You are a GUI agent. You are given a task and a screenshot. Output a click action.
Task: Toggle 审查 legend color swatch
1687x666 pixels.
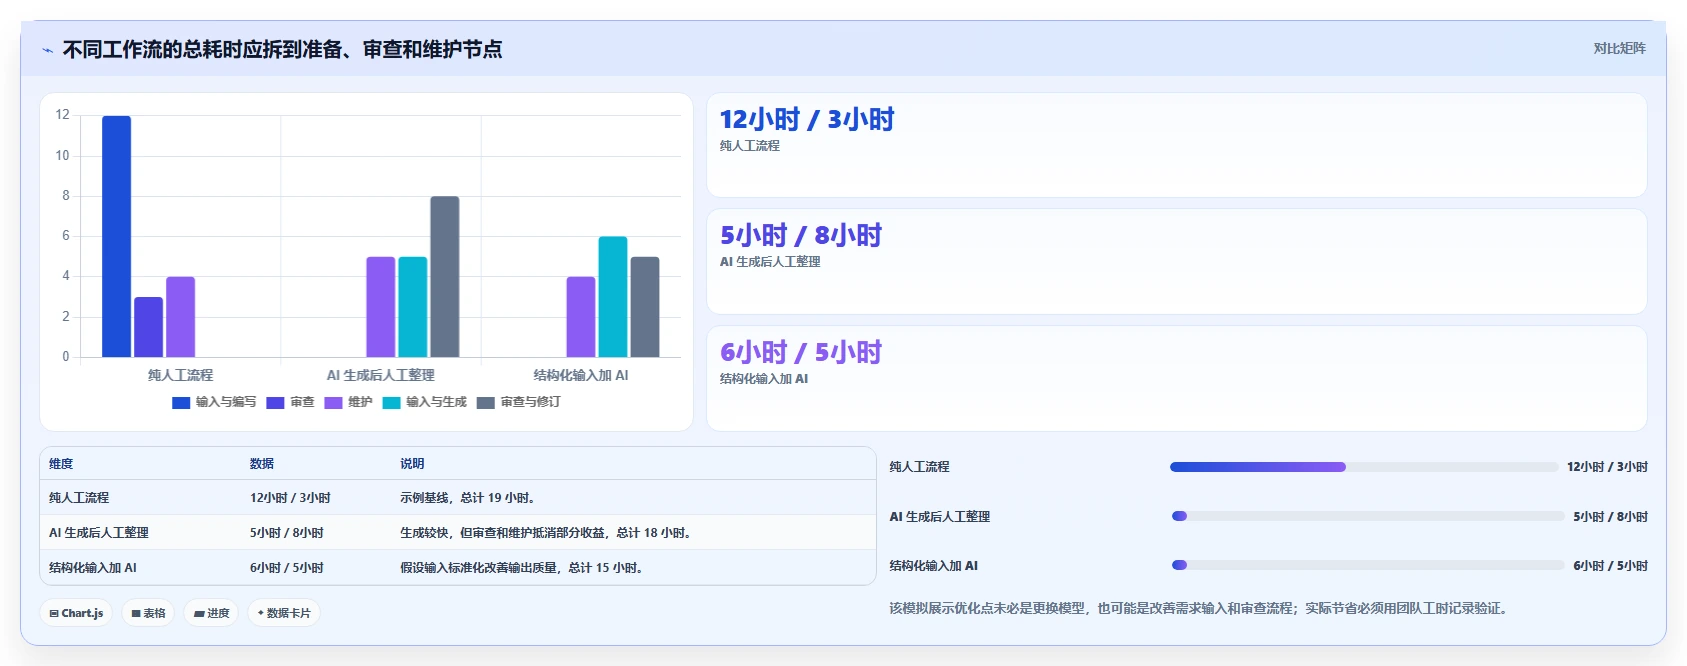coord(275,403)
